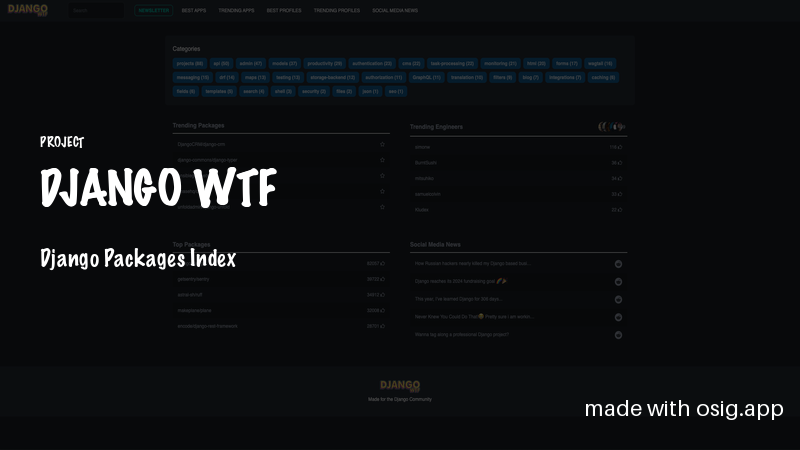Open the task-processing category

coord(452,64)
